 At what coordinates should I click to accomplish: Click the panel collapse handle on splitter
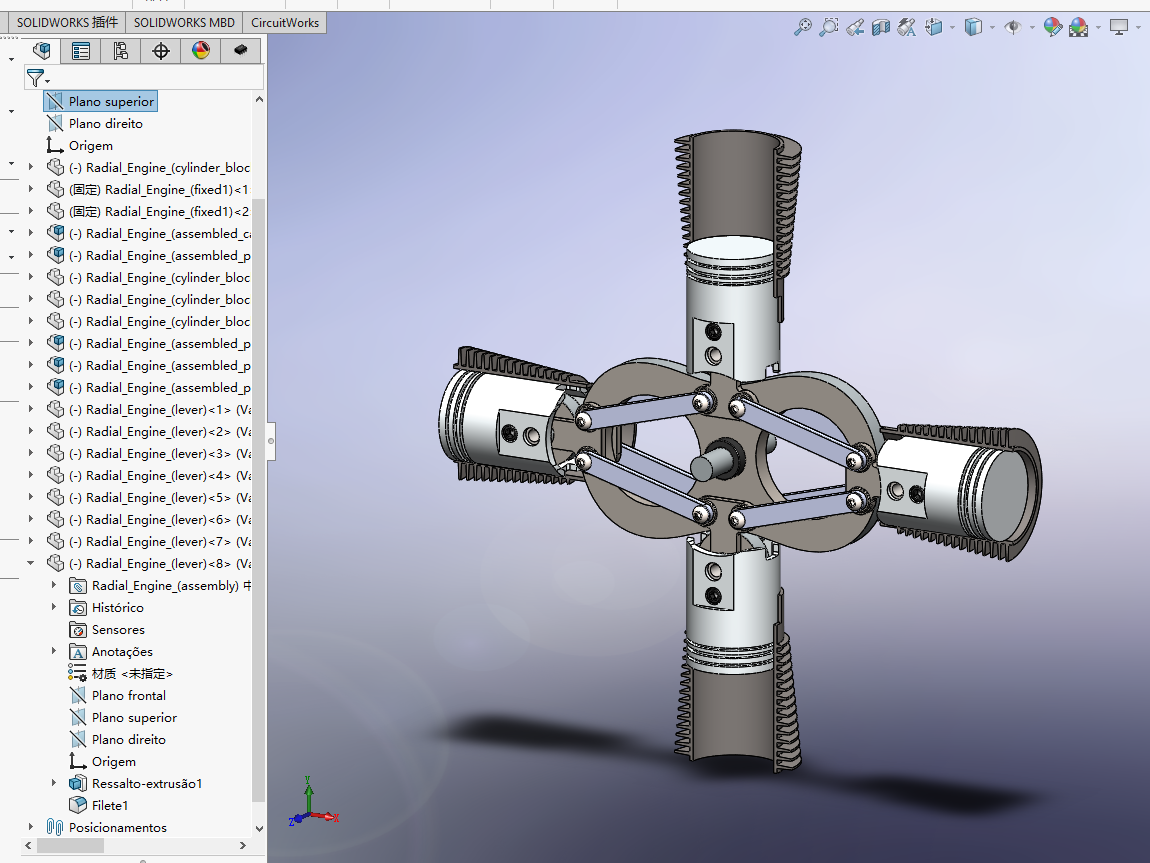(x=271, y=441)
